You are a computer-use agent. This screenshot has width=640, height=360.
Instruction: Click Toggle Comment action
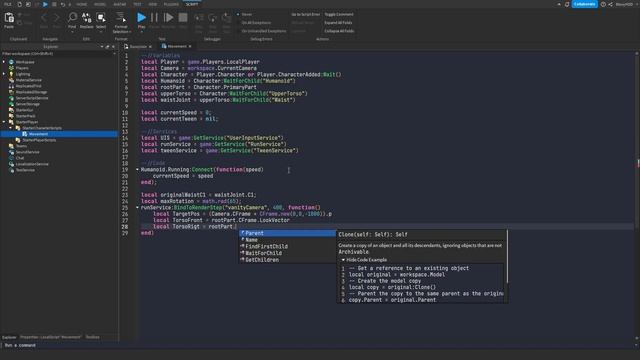(339, 14)
